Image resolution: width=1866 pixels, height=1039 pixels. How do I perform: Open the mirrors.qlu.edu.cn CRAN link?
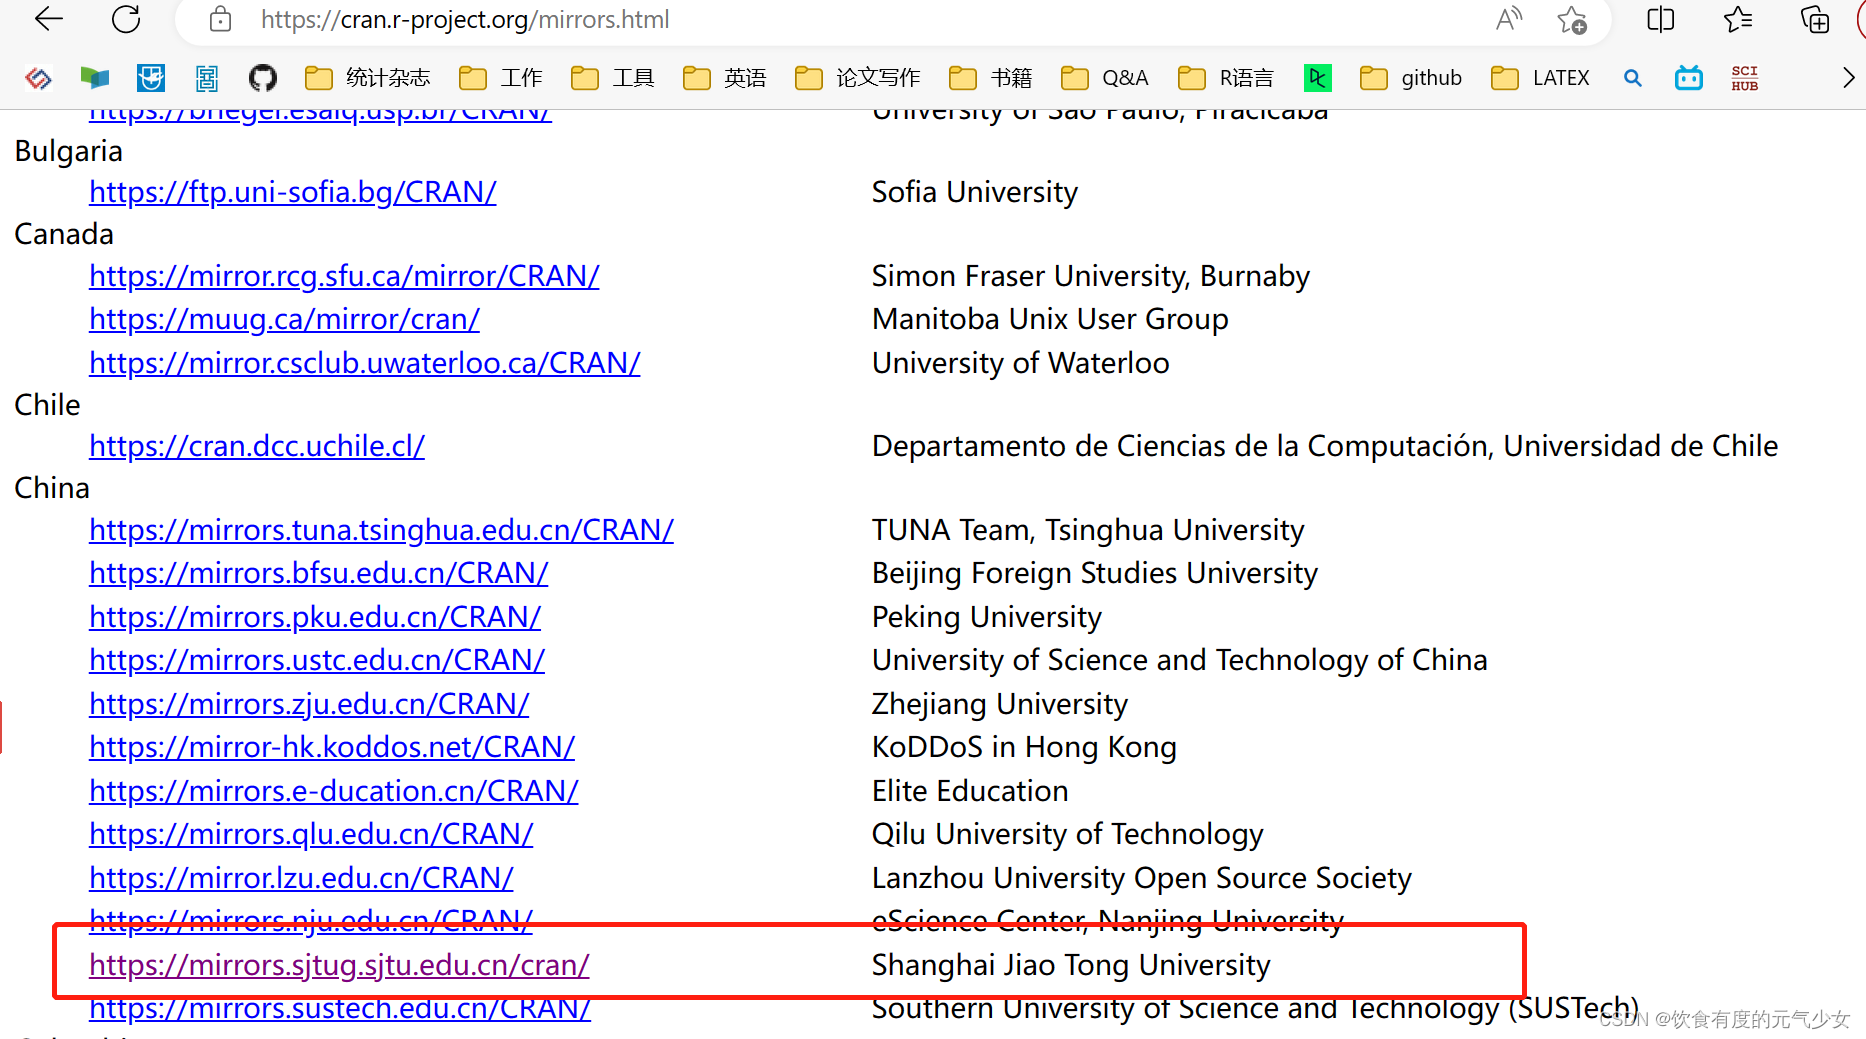point(311,834)
